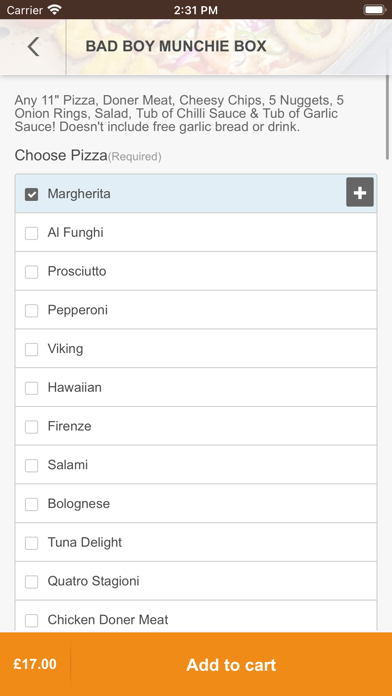Enable the Viking pizza checkbox
Screen dimensions: 392x696
coord(32,349)
